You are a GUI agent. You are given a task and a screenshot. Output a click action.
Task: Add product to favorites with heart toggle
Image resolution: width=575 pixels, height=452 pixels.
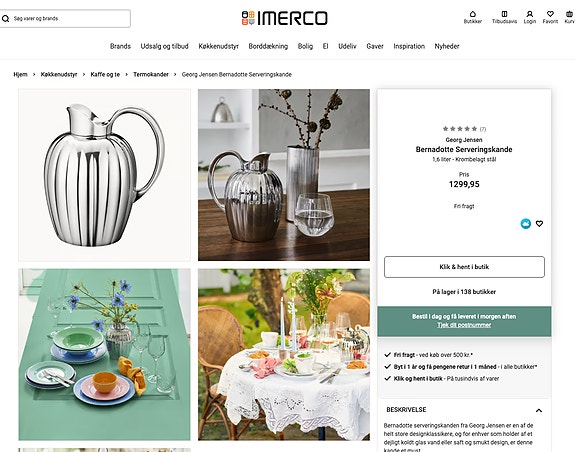point(539,223)
